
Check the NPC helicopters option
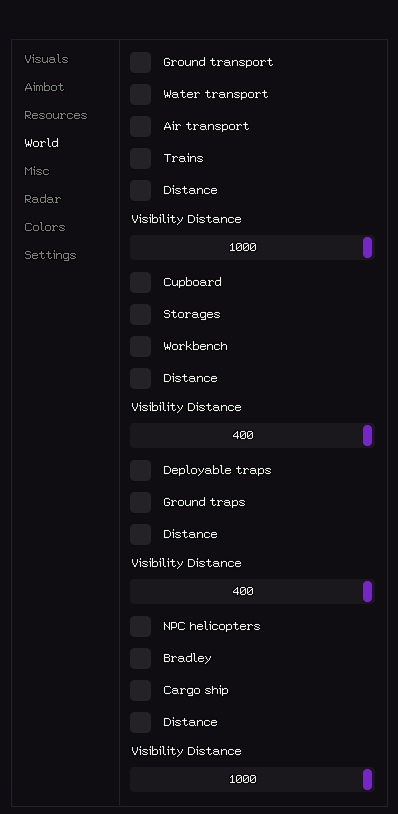point(141,627)
